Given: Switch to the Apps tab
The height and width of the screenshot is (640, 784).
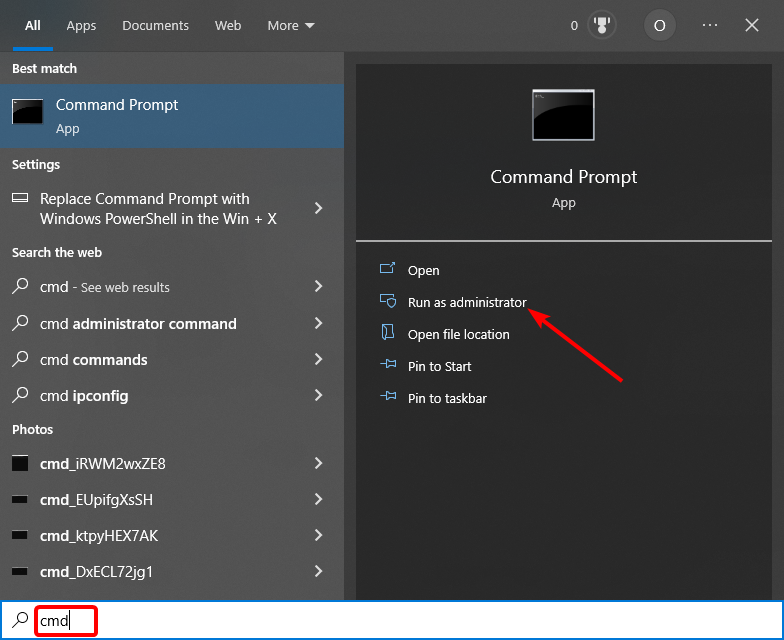Looking at the screenshot, I should [81, 26].
